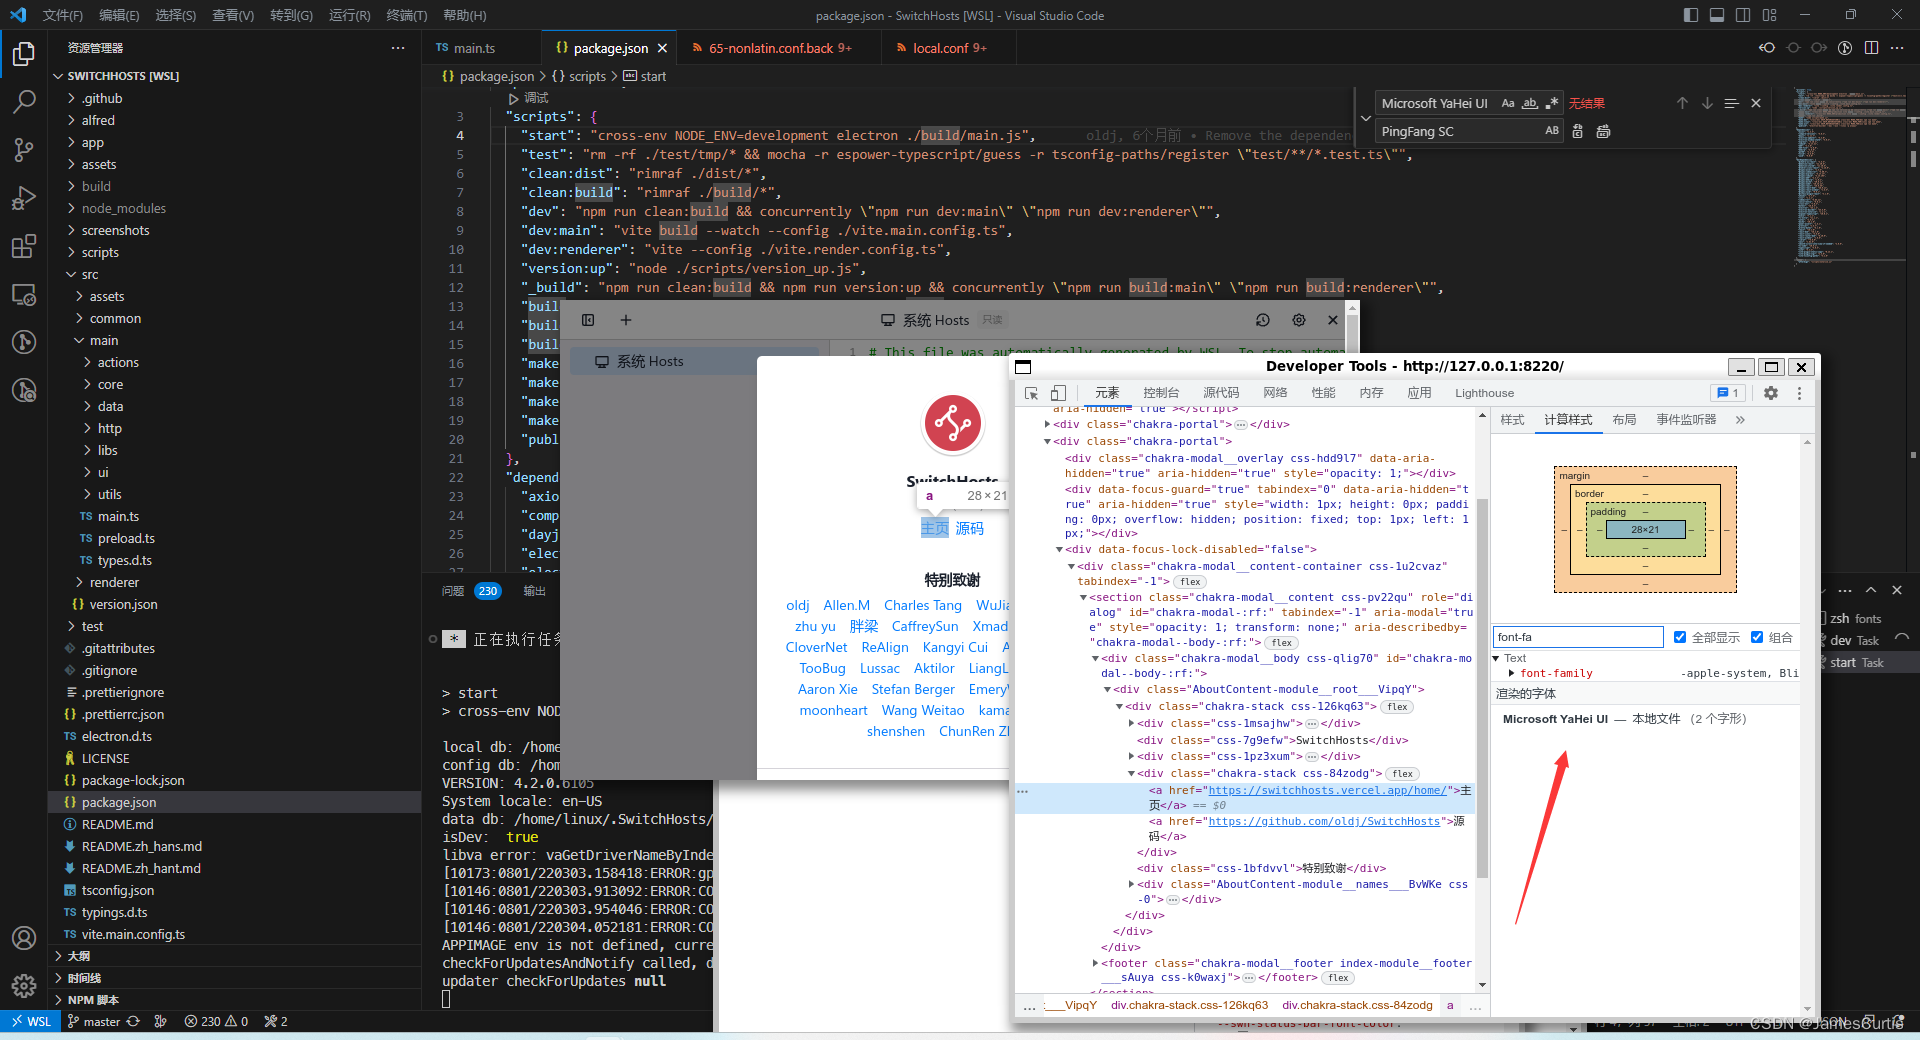Uncheck the 组合 checkbox in computed styles
Image resolution: width=1920 pixels, height=1040 pixels.
pos(1757,637)
